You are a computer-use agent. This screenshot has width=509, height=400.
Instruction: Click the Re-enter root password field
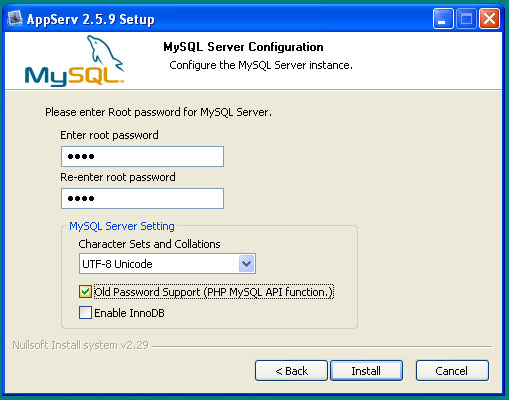142,198
